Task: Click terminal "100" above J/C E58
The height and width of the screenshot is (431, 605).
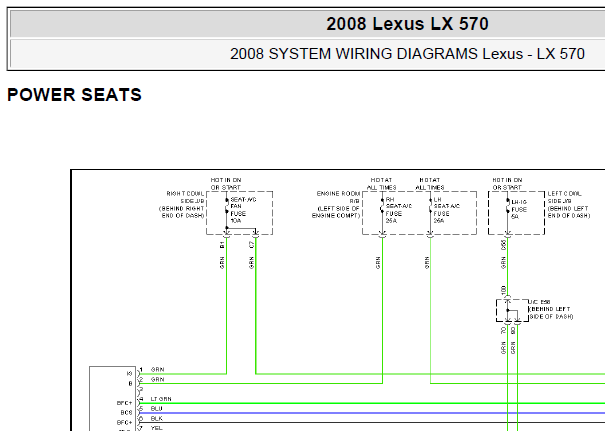Action: click(503, 290)
